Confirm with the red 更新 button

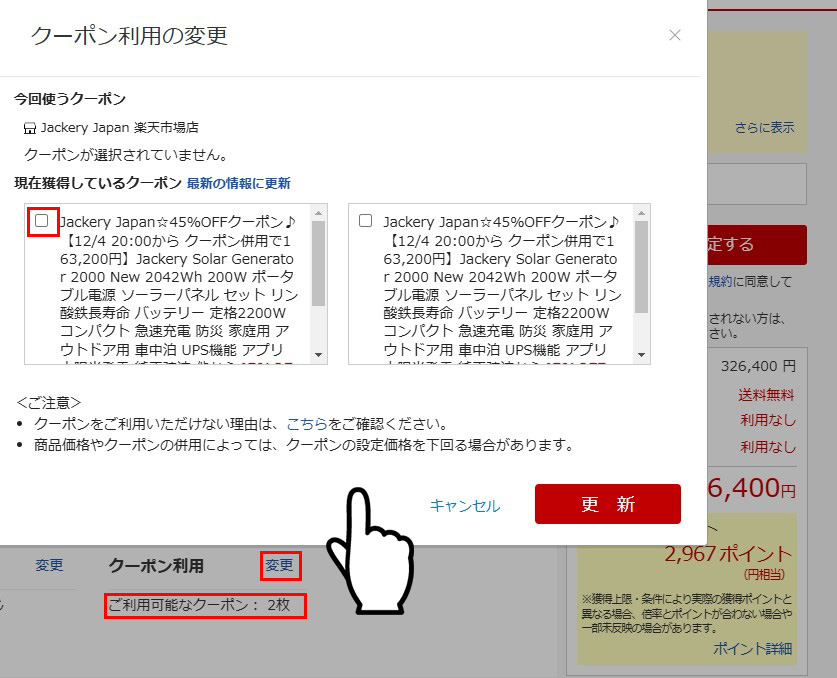coord(608,504)
